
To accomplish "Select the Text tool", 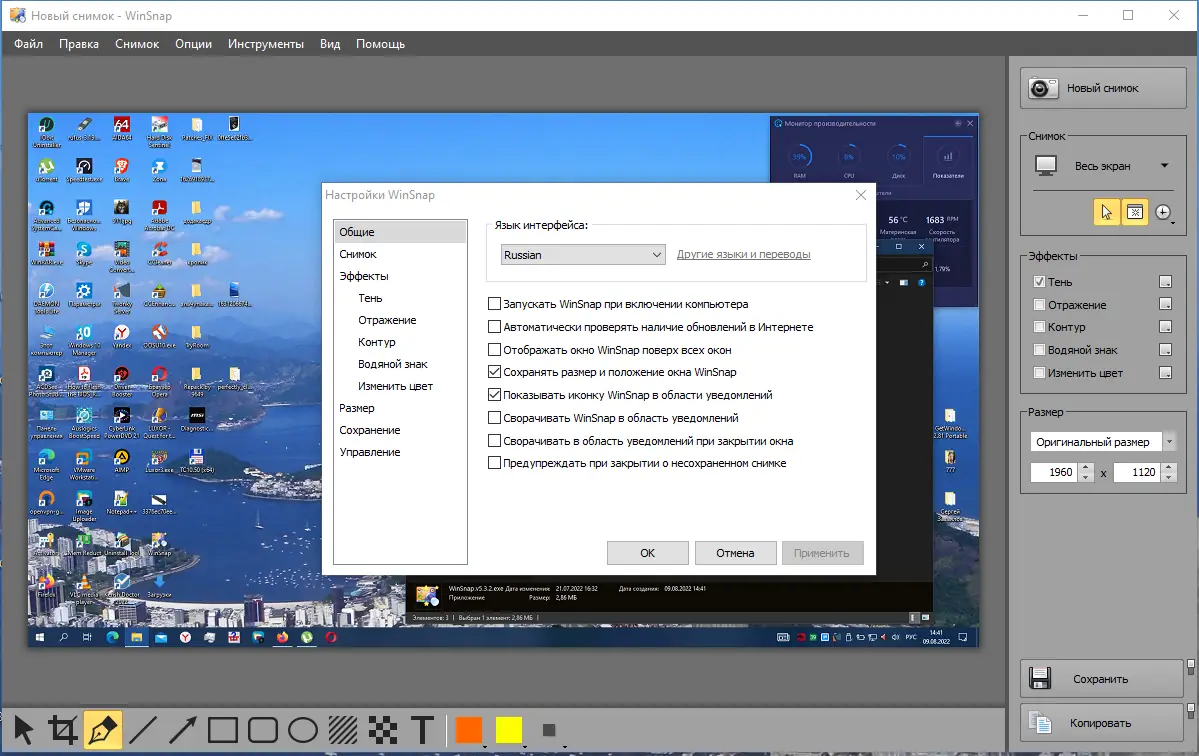I will (x=422, y=730).
